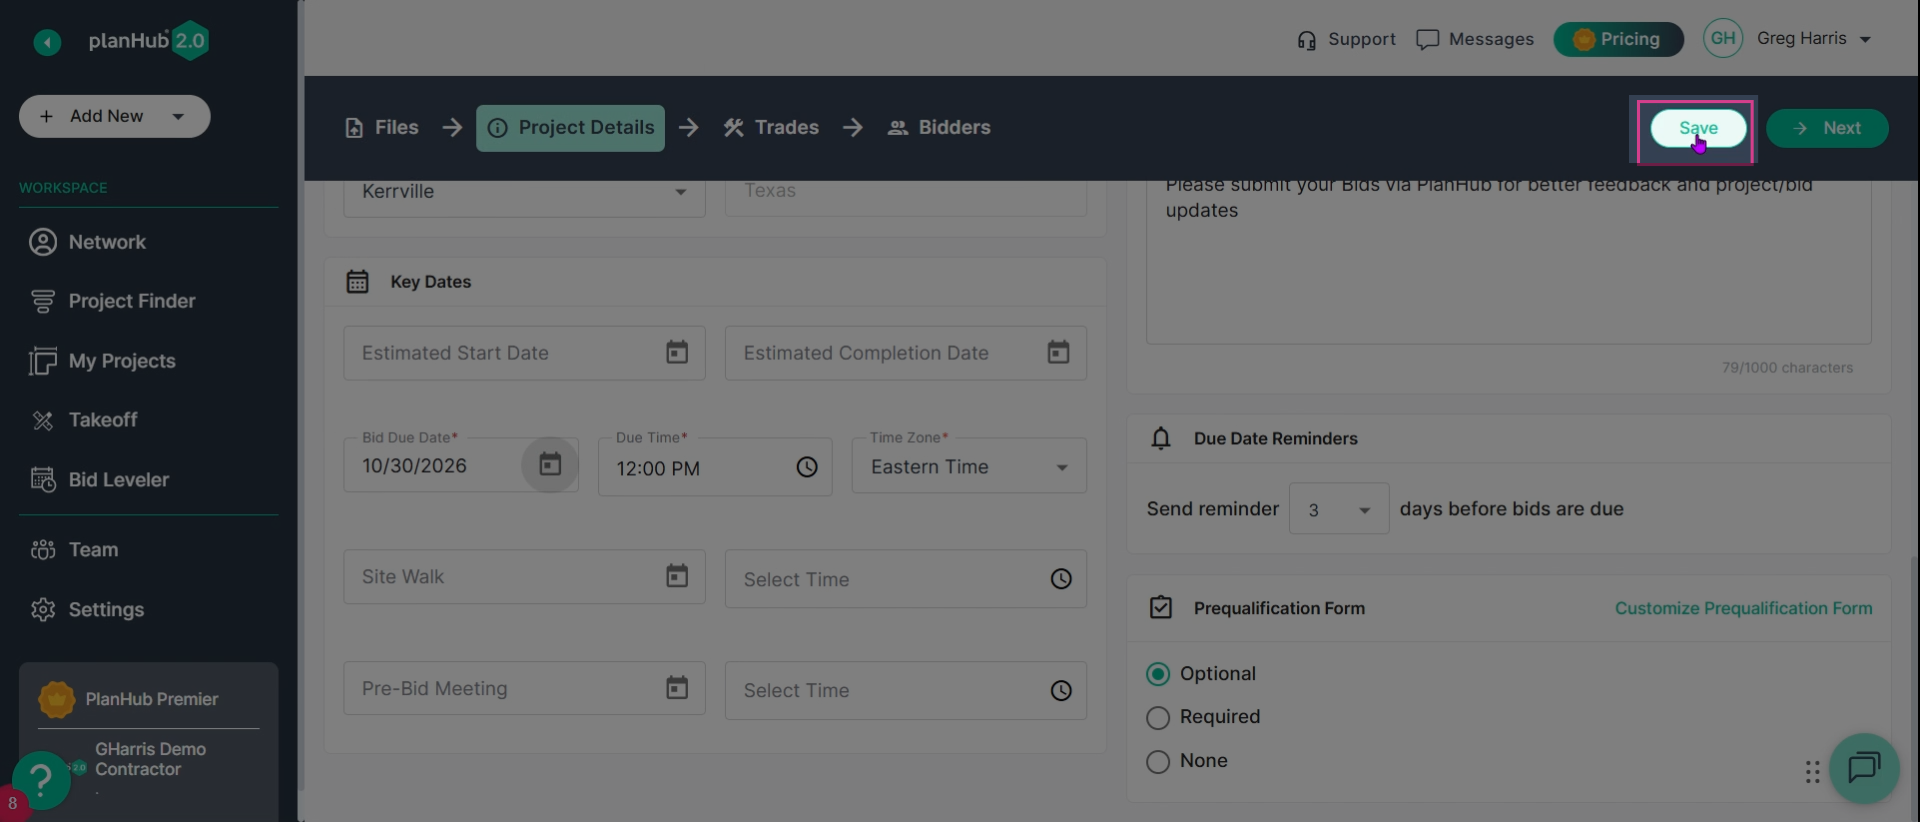Open the Pricing page button
Screen dimensions: 1920x822
[x=1618, y=39]
